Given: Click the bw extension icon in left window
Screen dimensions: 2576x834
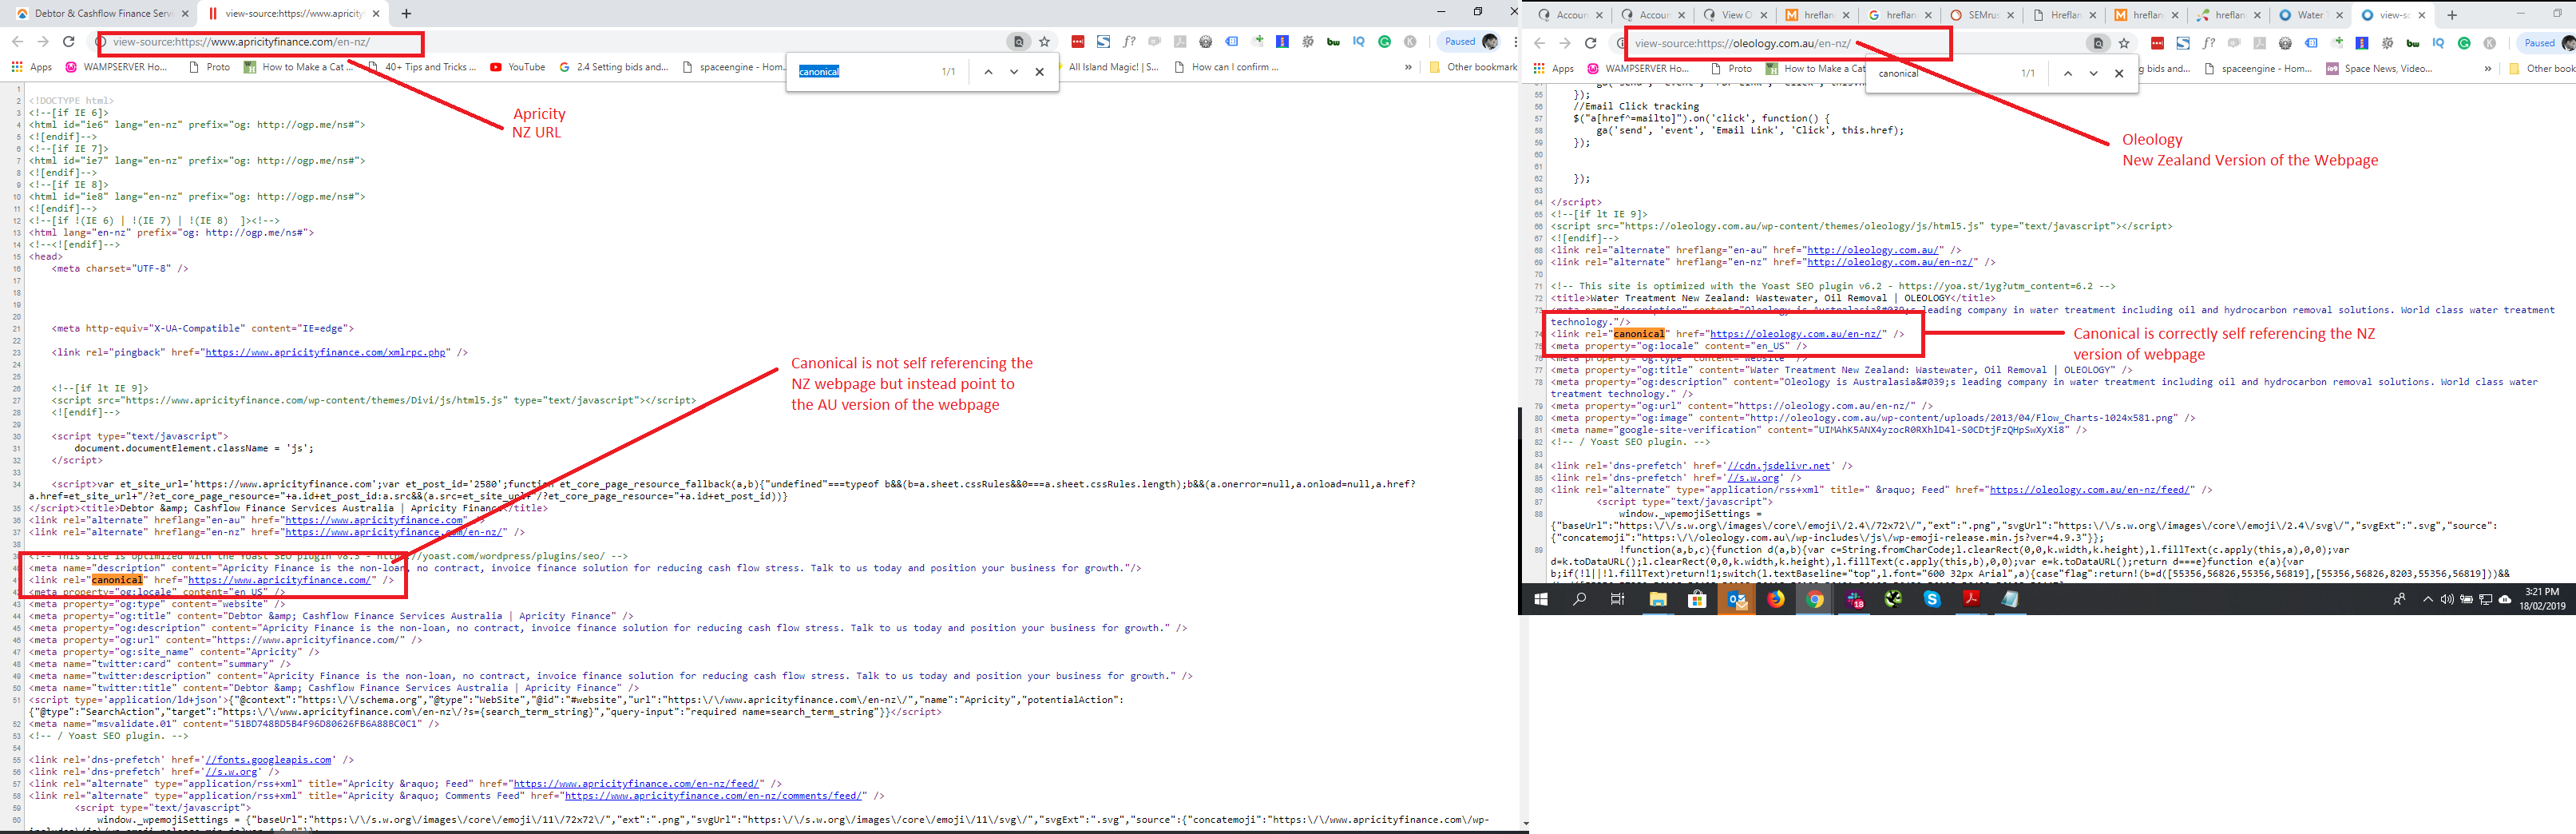Looking at the screenshot, I should point(1333,42).
